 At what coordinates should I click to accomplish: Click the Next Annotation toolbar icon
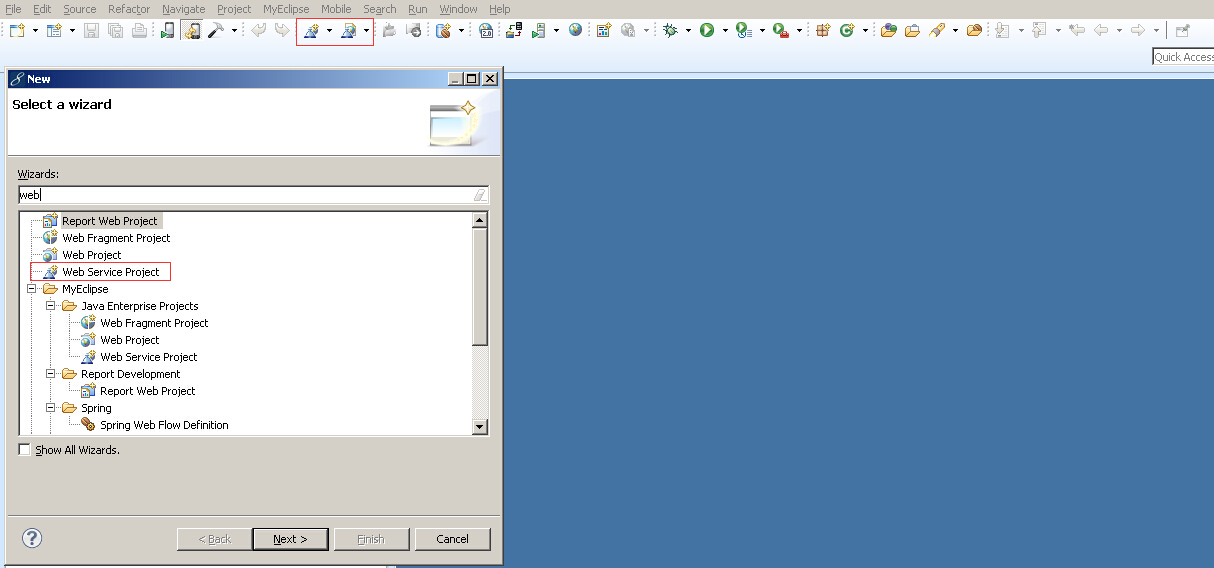[x=1003, y=31]
